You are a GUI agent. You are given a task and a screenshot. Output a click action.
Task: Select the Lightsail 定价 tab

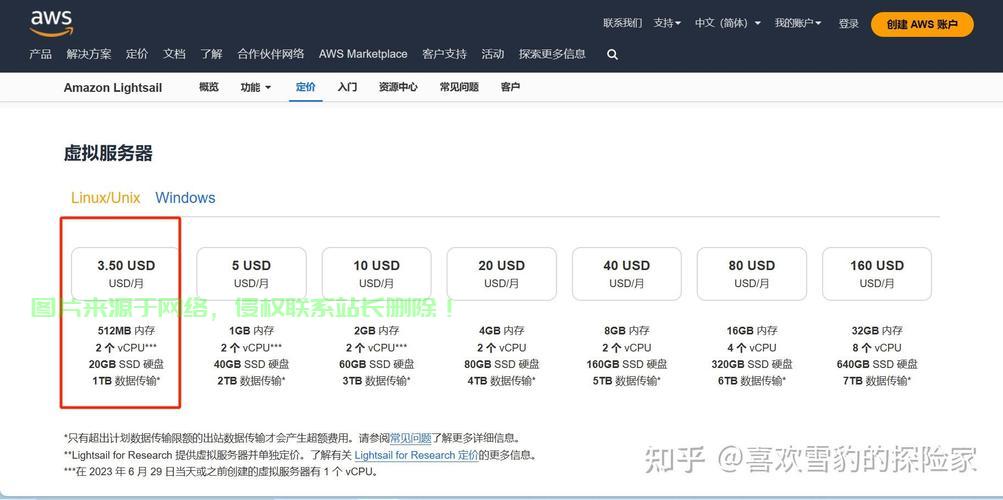point(306,87)
